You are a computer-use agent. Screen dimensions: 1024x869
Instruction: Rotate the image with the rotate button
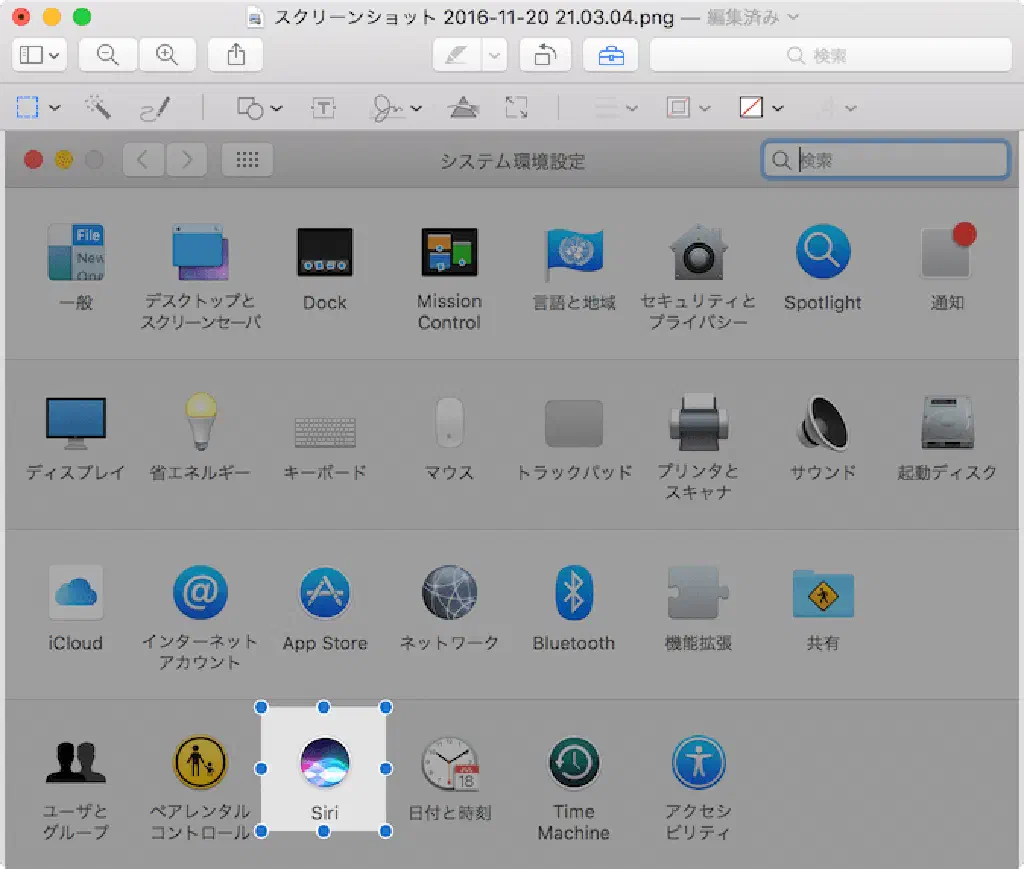coord(545,56)
